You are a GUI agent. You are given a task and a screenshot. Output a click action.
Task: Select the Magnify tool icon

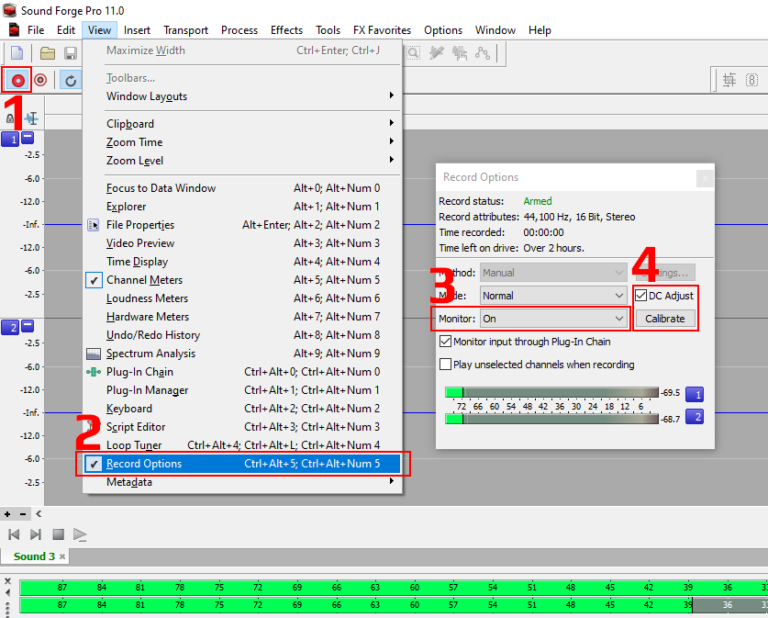(x=413, y=52)
